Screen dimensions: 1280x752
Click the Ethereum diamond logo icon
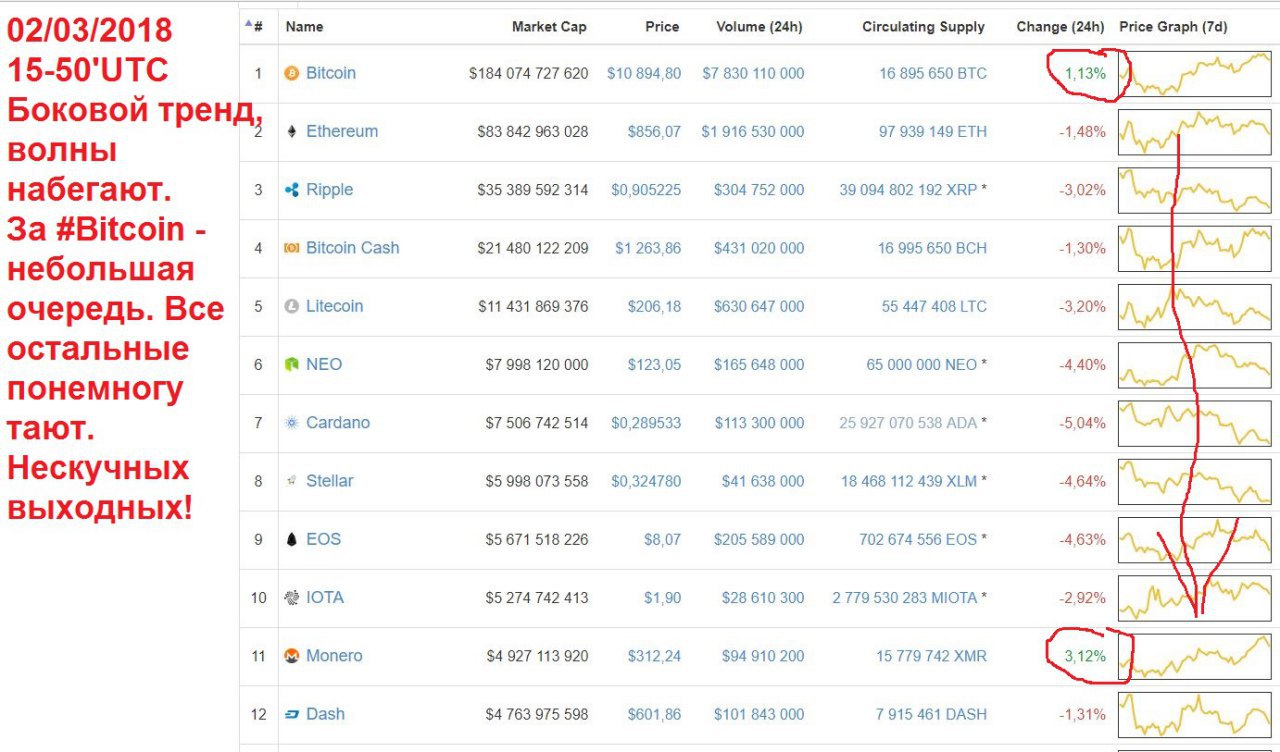click(x=292, y=132)
